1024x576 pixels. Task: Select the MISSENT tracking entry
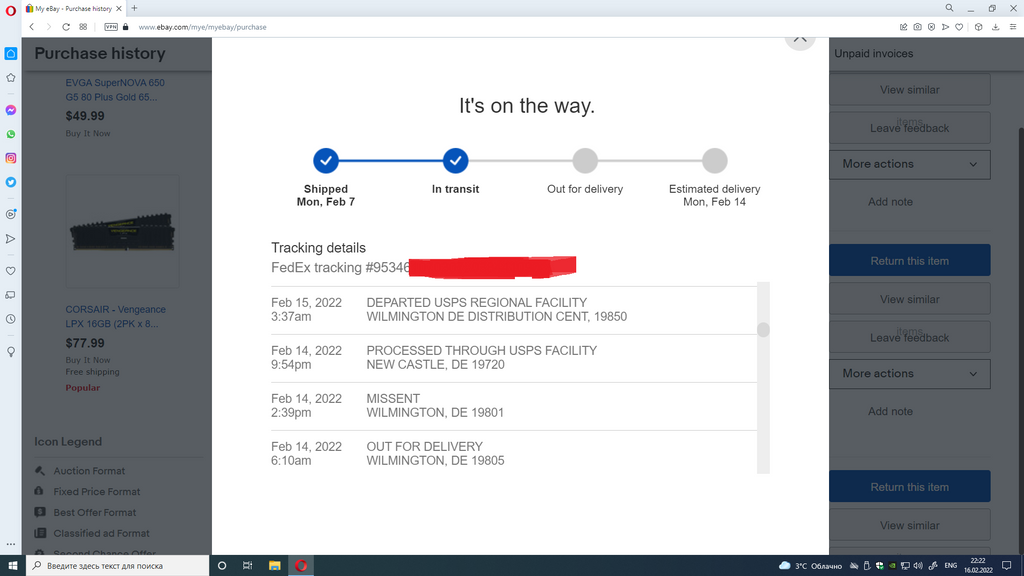click(514, 406)
